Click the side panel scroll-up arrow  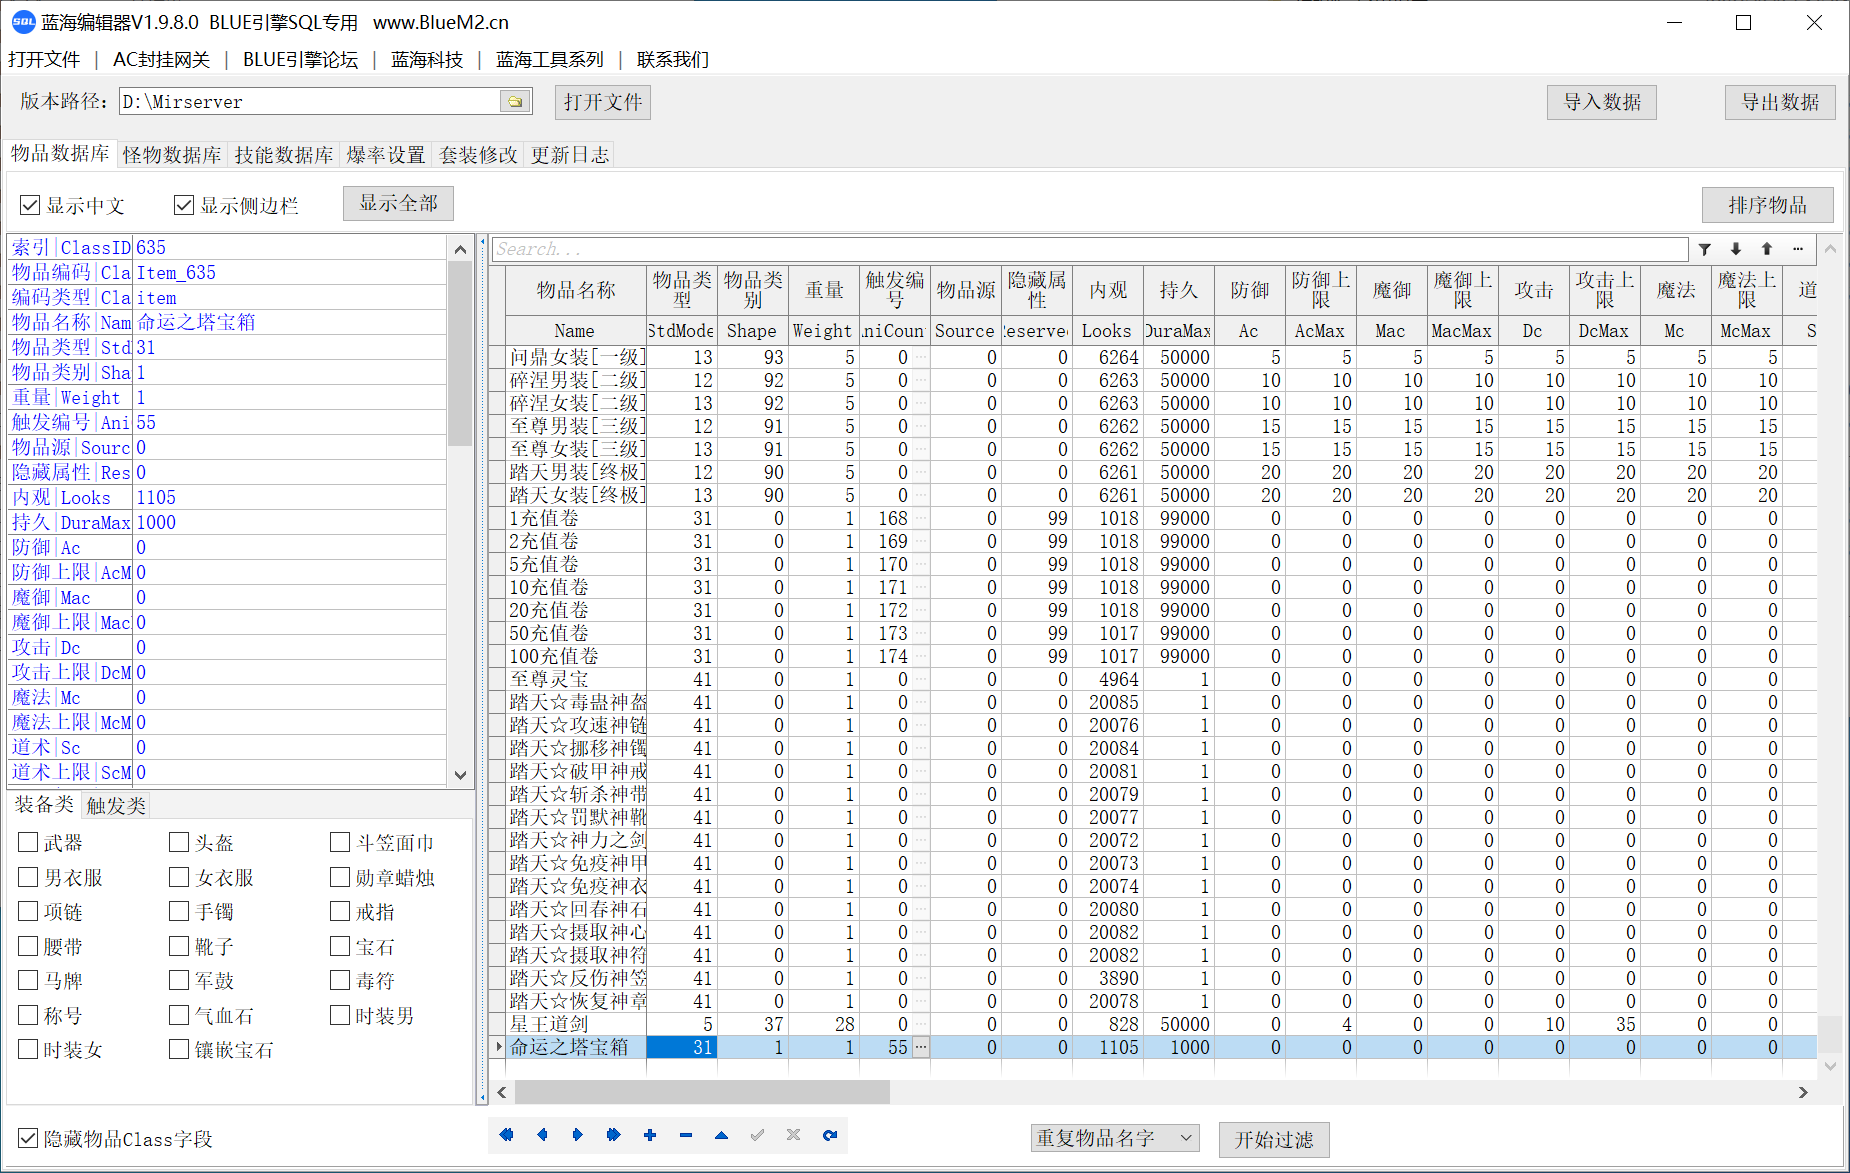[x=460, y=249]
